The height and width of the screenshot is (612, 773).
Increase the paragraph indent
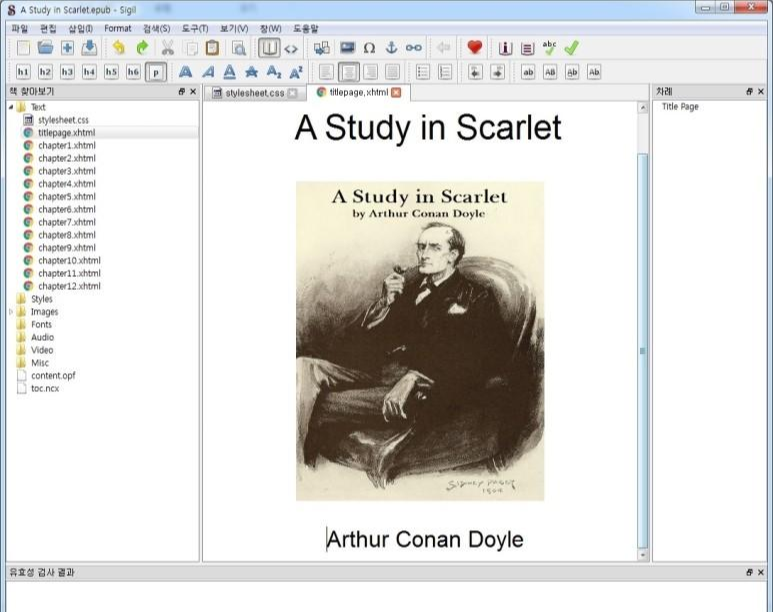[497, 72]
